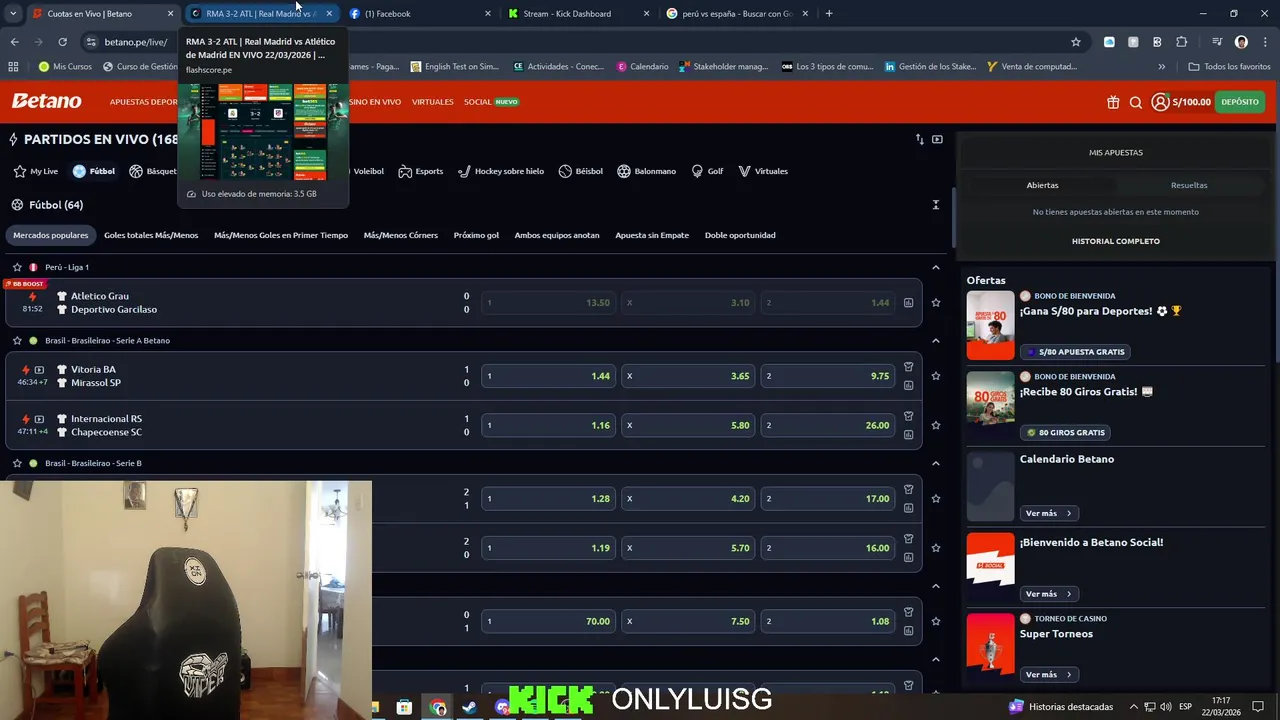Screen dimensions: 1280x720
Task: Switch to Ambos equipos anotan market
Action: coord(557,235)
